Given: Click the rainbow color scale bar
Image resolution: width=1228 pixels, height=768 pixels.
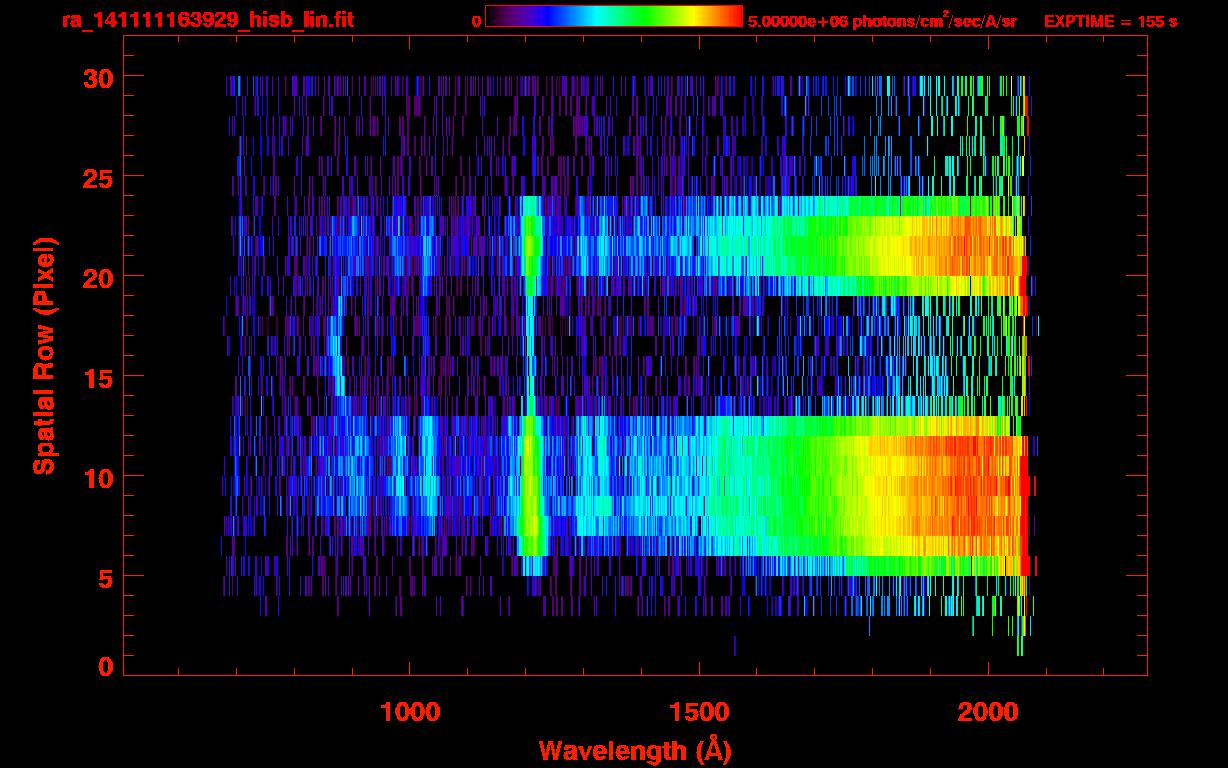Looking at the screenshot, I should [614, 17].
